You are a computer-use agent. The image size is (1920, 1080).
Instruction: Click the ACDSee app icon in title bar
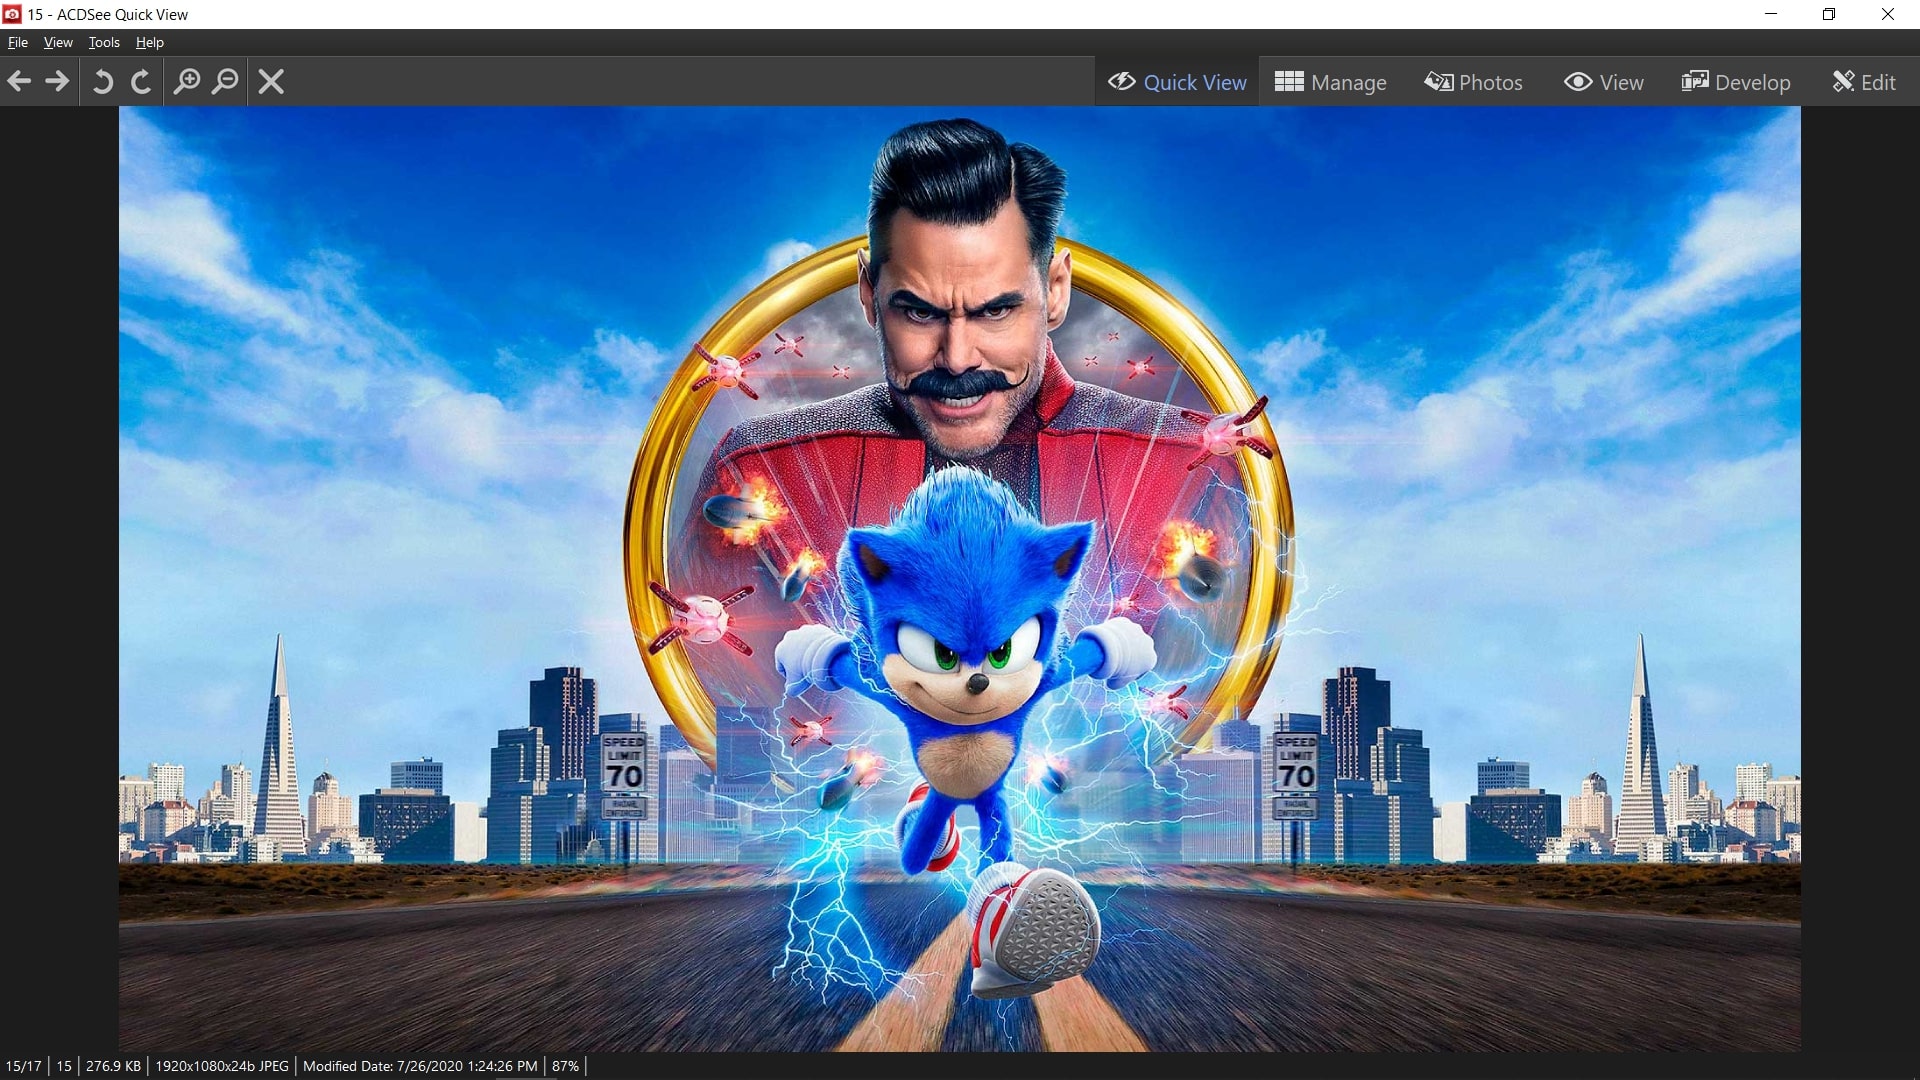click(12, 14)
